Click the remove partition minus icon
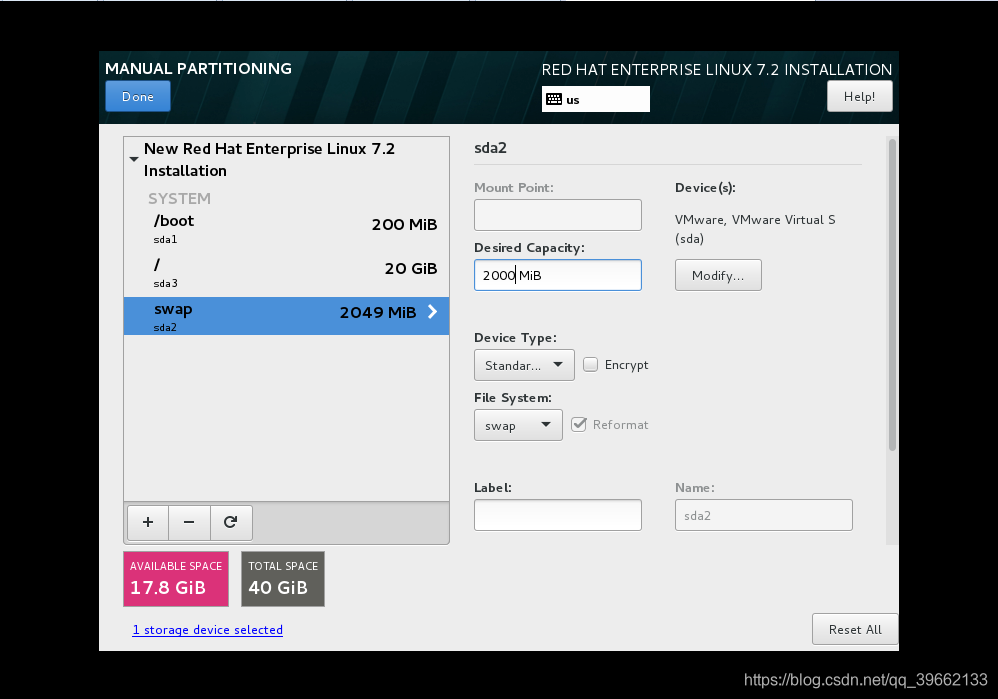This screenshot has width=998, height=699. pyautogui.click(x=189, y=522)
